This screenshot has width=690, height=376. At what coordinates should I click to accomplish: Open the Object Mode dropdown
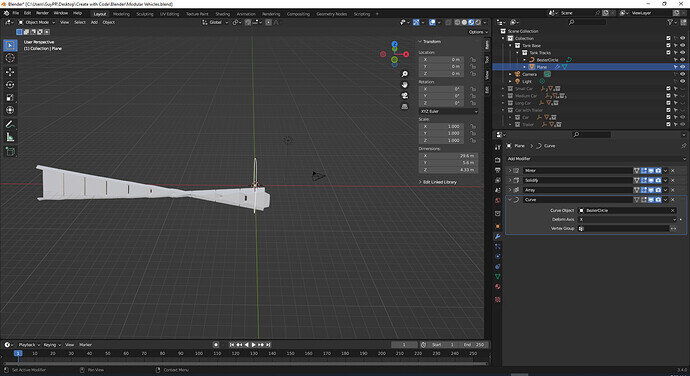pos(37,22)
